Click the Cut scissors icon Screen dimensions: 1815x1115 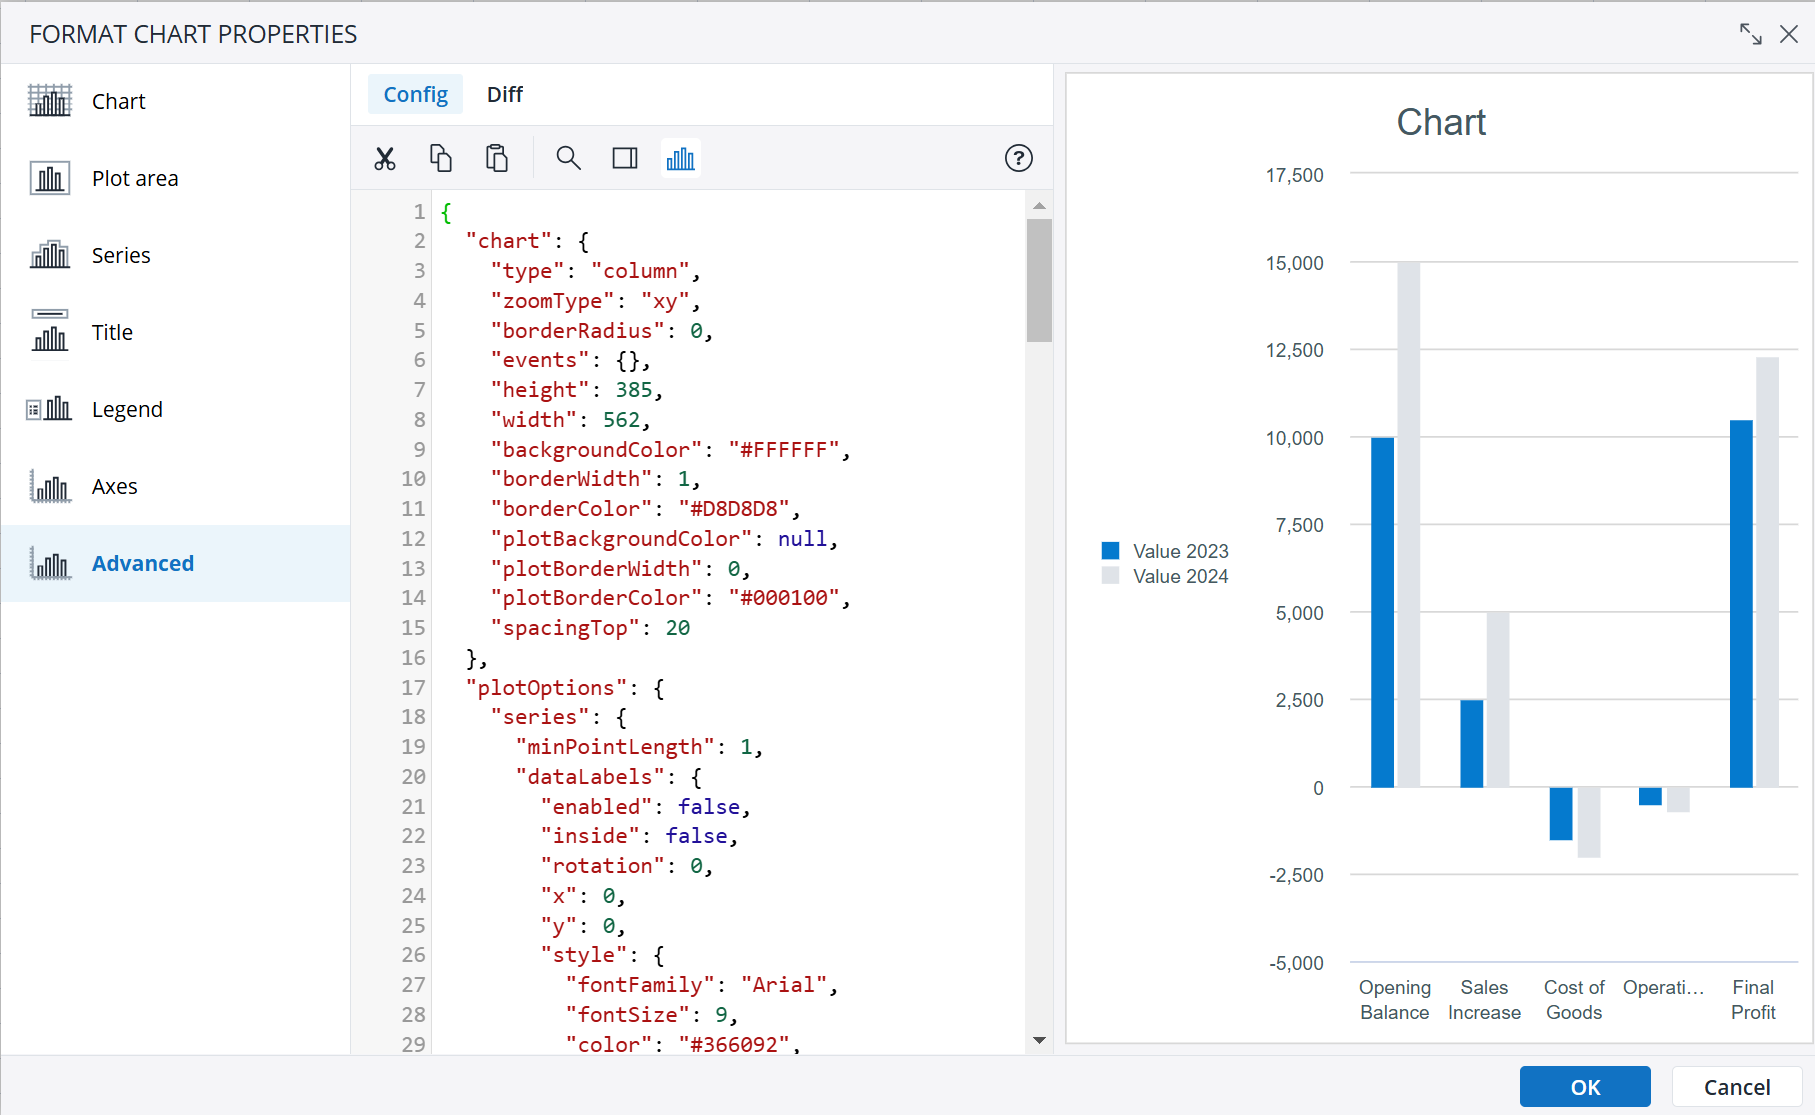click(x=385, y=158)
